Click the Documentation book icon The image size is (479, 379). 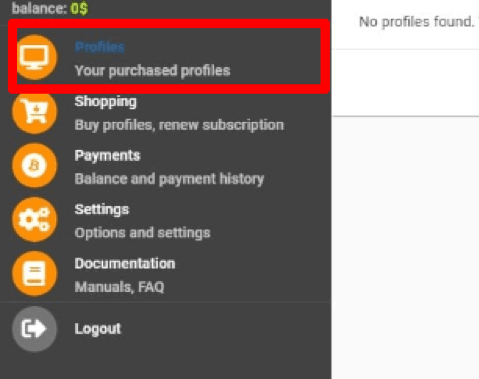pos(35,274)
